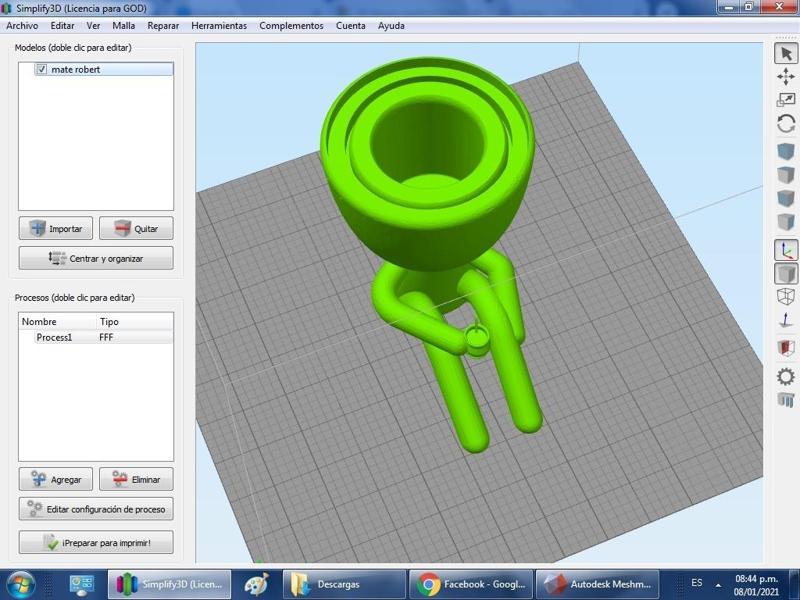Click the Quitar button
The image size is (800, 600).
point(136,228)
